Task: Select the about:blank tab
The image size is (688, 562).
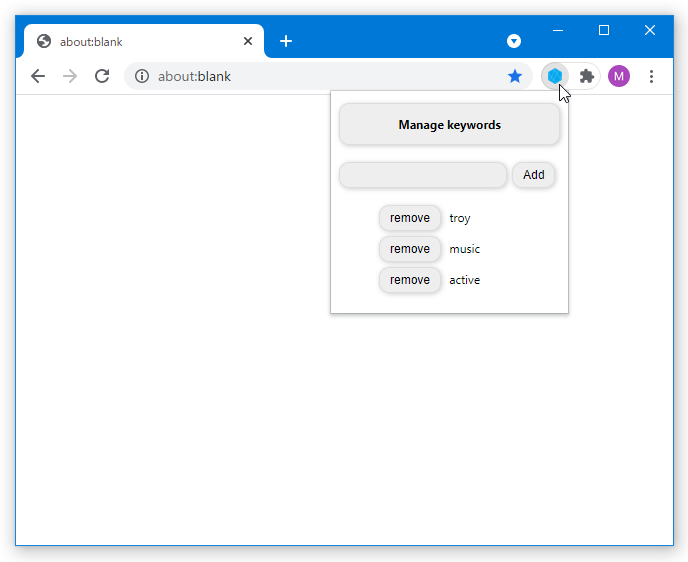Action: click(144, 41)
